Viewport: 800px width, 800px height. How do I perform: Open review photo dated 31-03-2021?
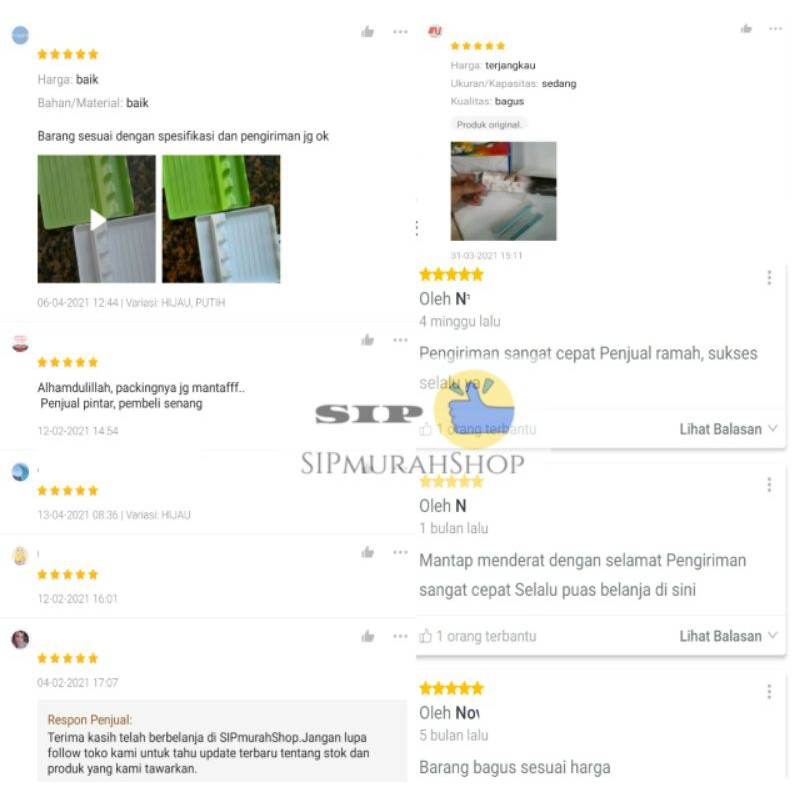coord(503,191)
